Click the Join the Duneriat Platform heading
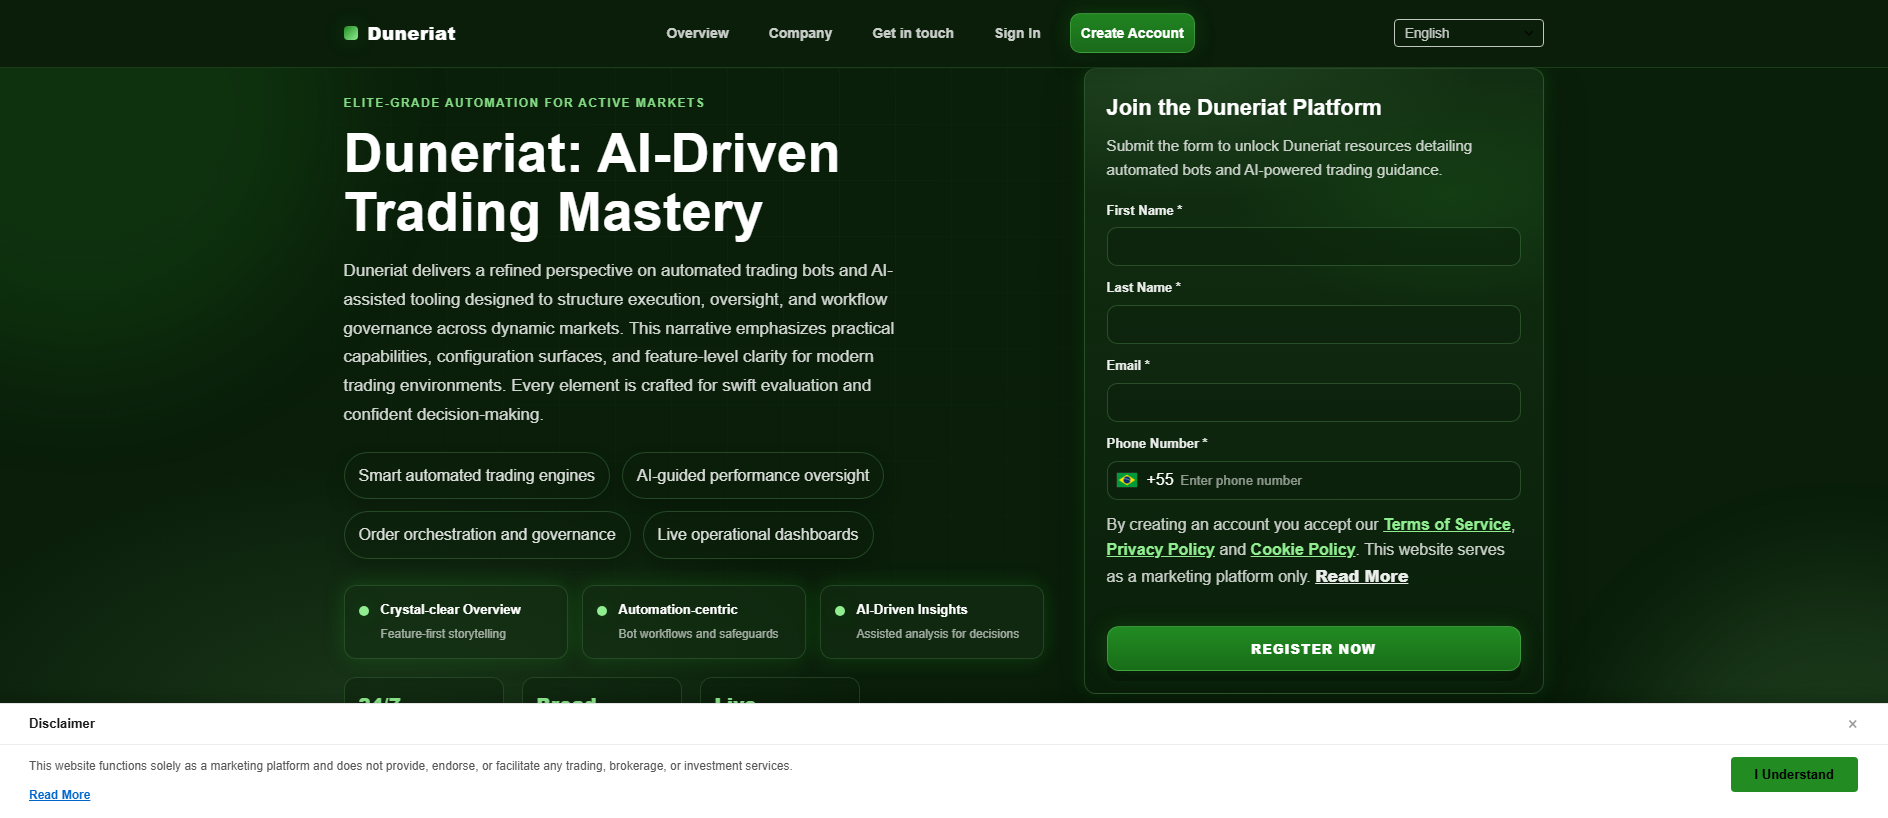Viewport: 1888px width, 818px height. click(1243, 107)
